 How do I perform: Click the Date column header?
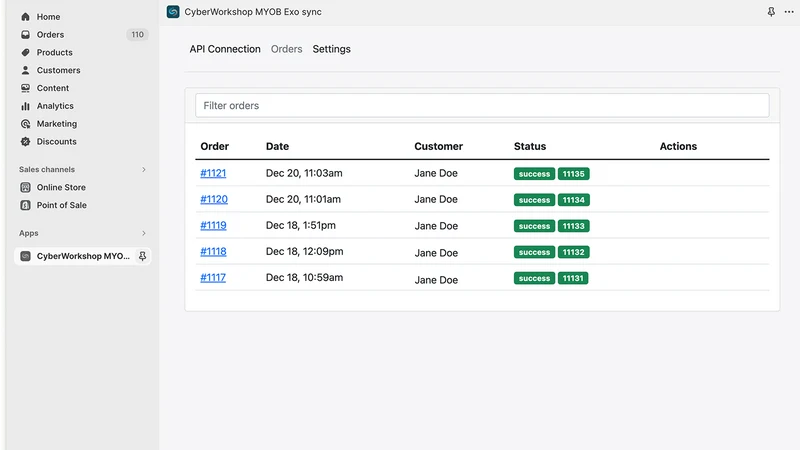tap(277, 146)
